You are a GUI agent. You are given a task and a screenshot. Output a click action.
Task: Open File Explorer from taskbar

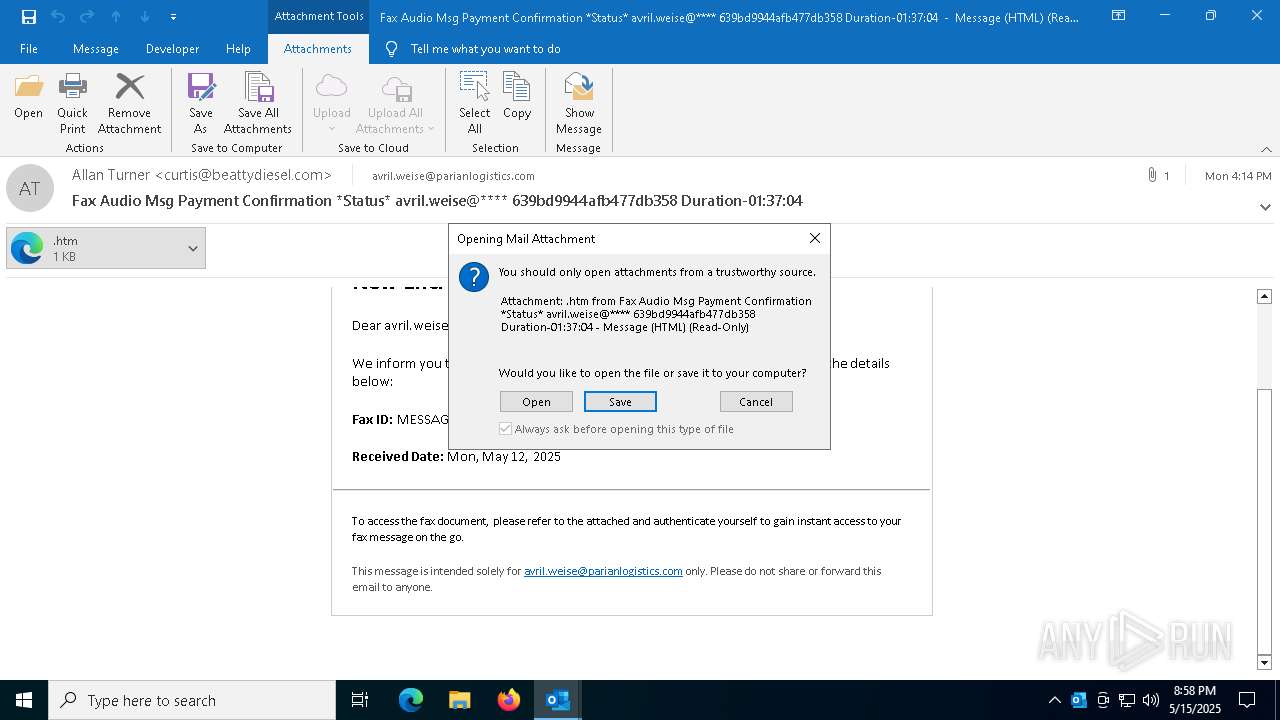coord(459,700)
